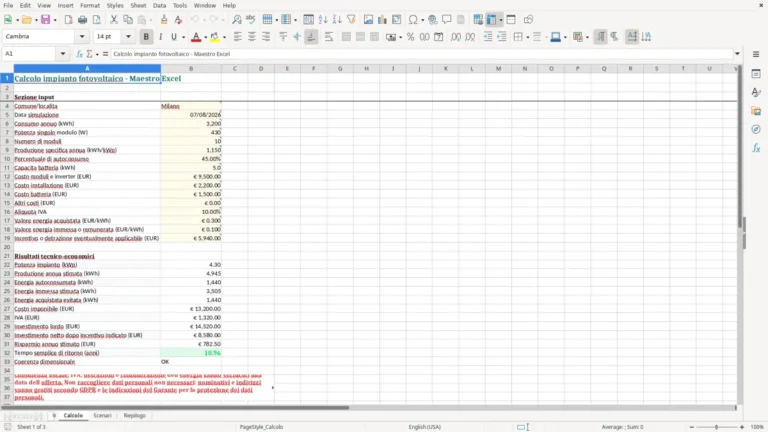Viewport: 768px width, 432px height.
Task: Open Find & Replace tool
Action: point(237,20)
